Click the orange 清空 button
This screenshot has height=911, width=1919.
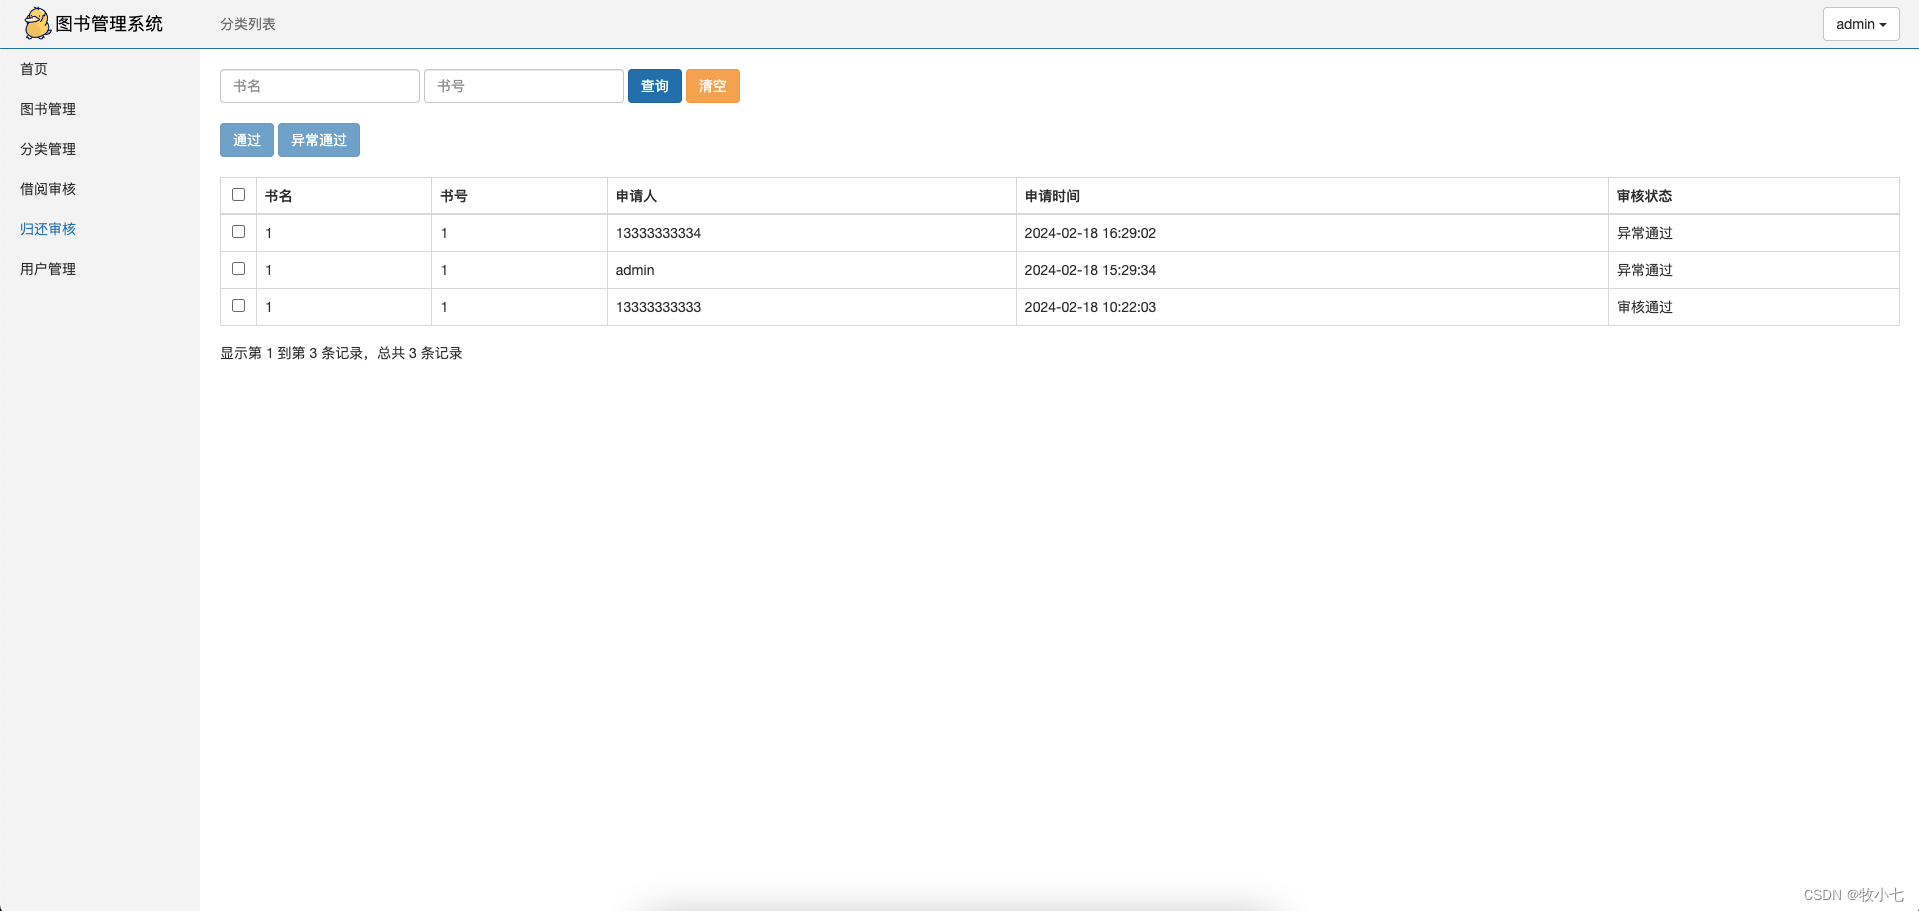(713, 86)
